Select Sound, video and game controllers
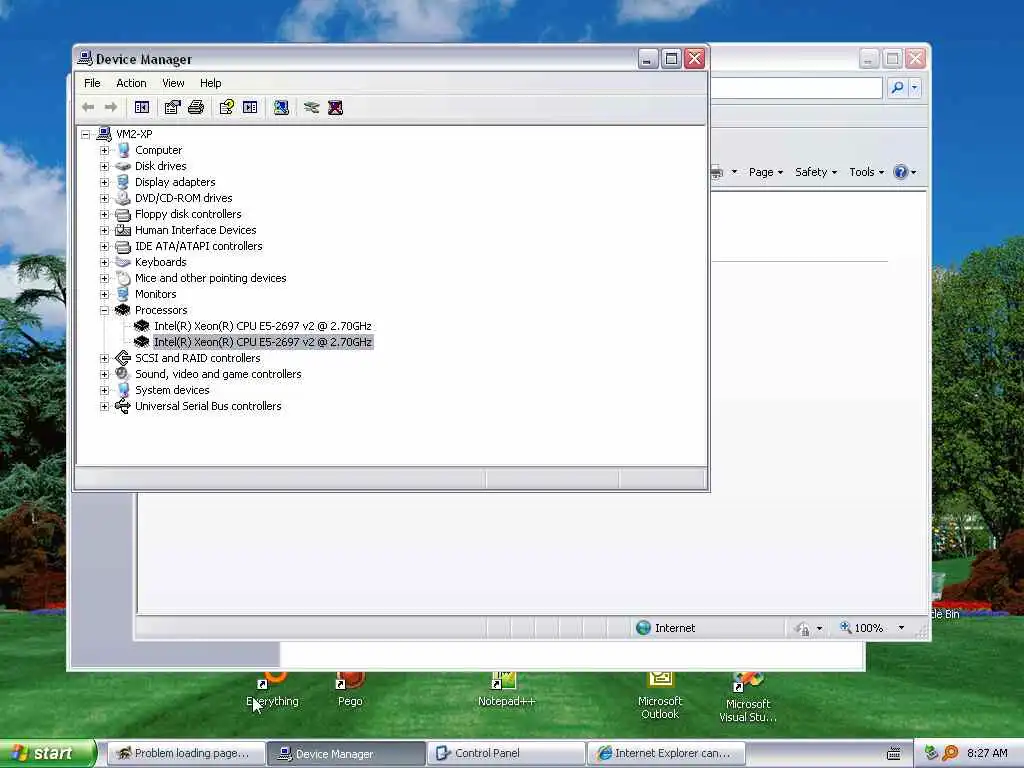 coord(218,374)
